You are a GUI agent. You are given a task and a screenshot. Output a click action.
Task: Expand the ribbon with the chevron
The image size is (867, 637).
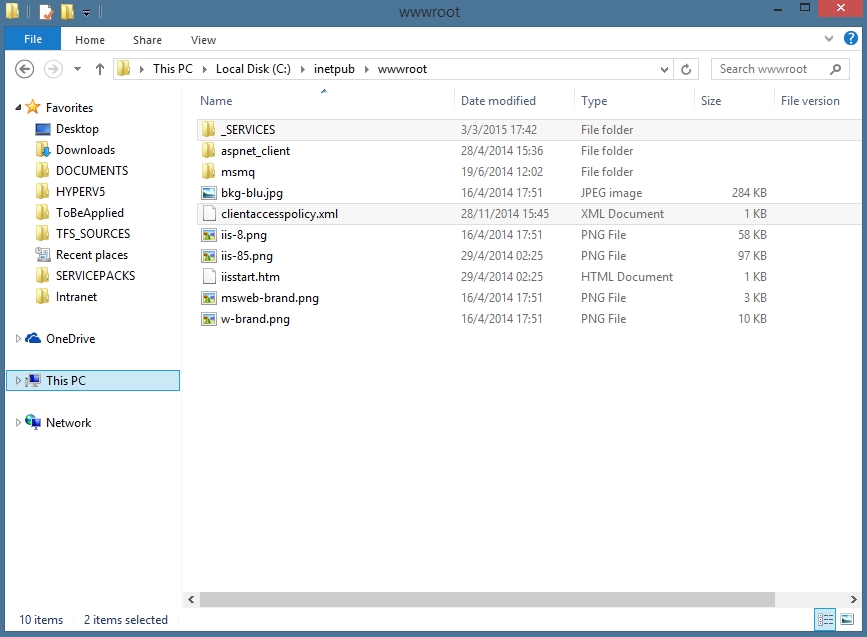pyautogui.click(x=829, y=39)
